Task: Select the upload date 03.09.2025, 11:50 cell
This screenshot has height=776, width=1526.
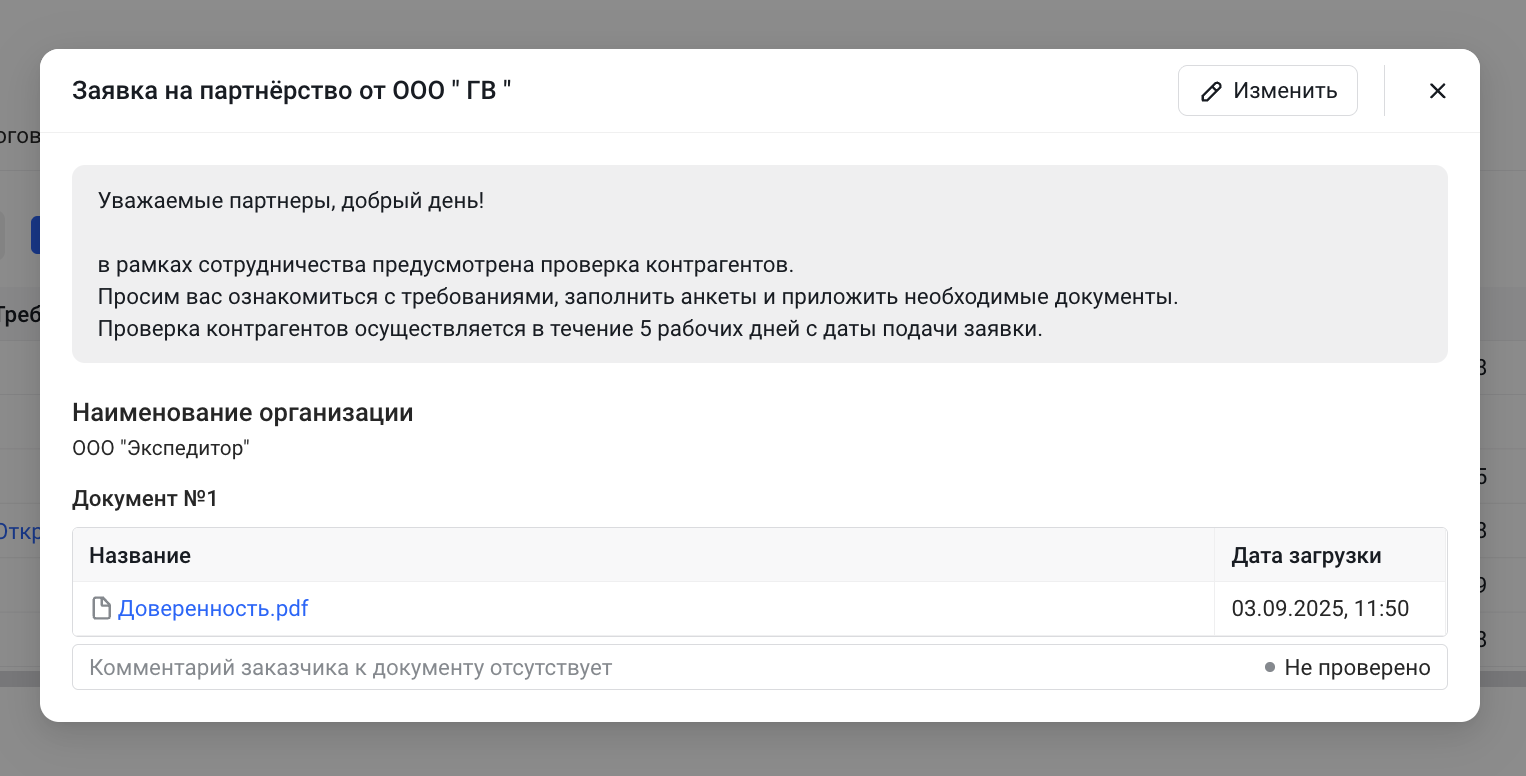Action: [1320, 608]
